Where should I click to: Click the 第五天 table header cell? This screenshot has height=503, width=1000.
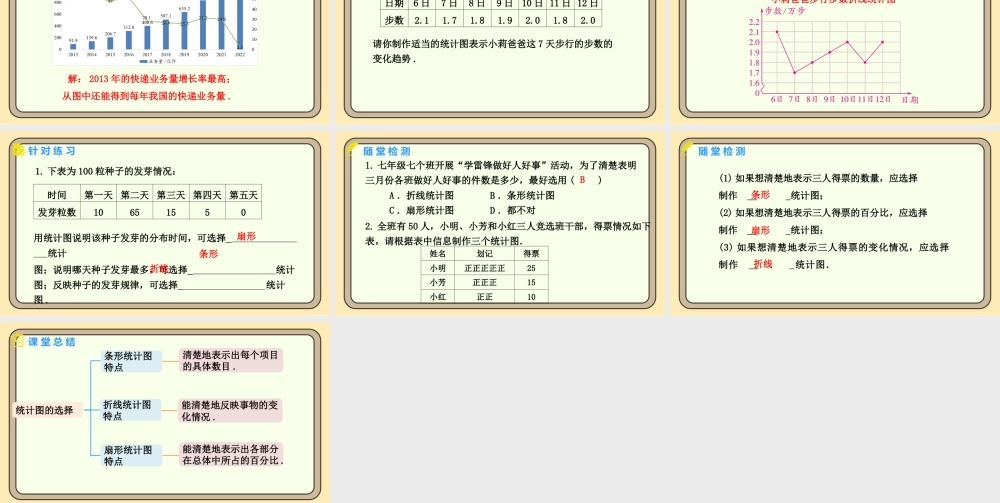tap(244, 194)
